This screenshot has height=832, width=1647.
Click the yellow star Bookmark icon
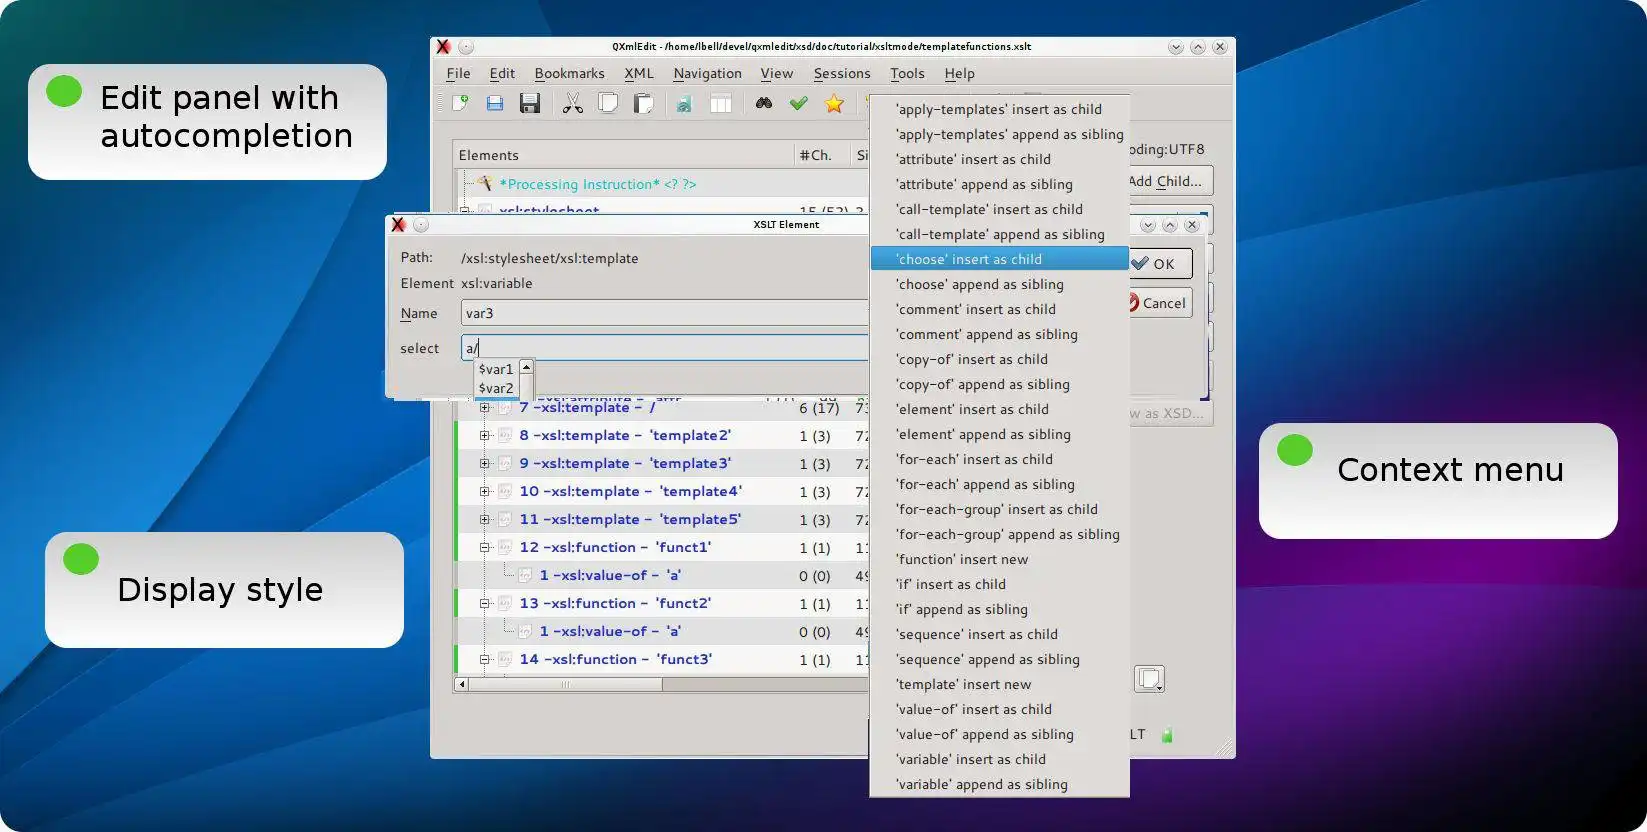pos(834,103)
